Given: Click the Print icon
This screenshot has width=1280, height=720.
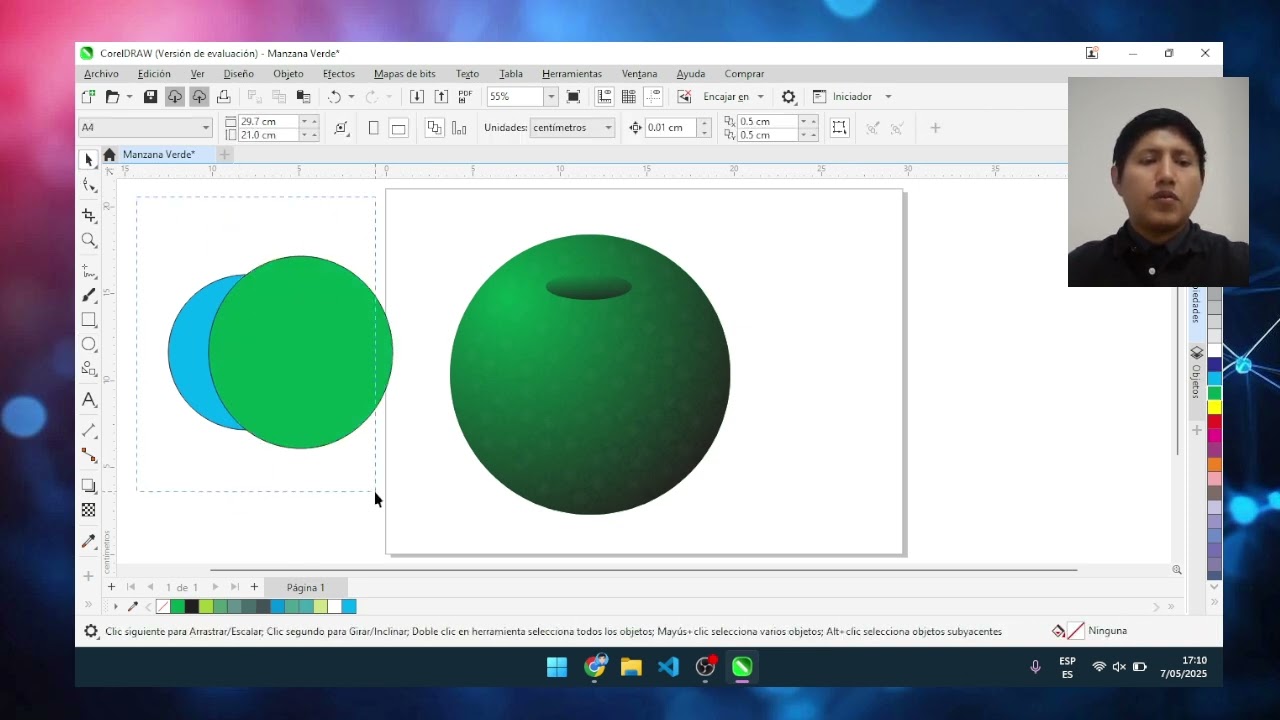Looking at the screenshot, I should coord(223,97).
